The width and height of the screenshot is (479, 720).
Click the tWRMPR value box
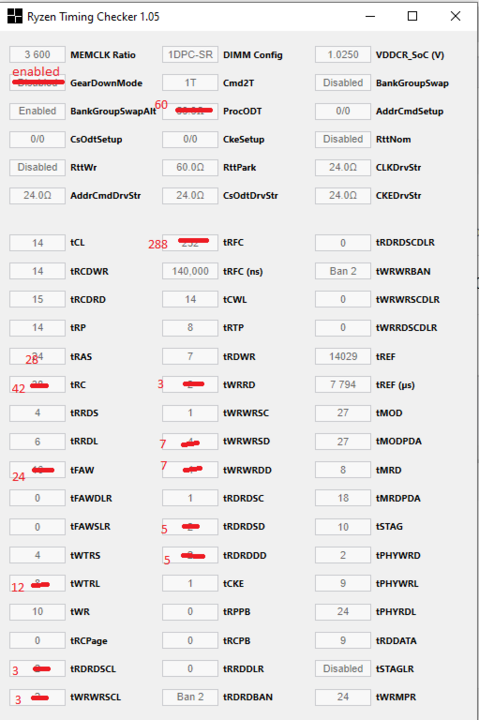pyautogui.click(x=343, y=697)
